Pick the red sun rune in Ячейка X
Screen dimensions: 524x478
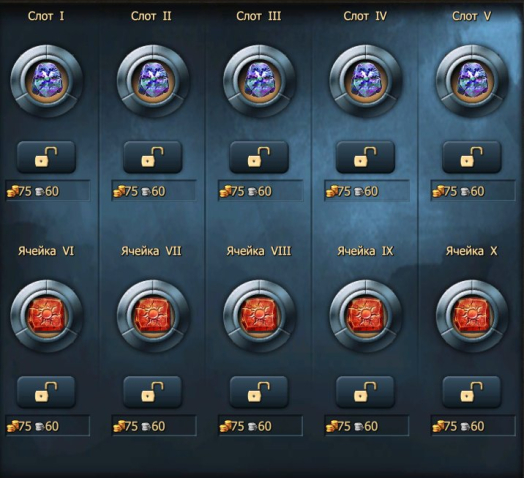[x=472, y=316]
